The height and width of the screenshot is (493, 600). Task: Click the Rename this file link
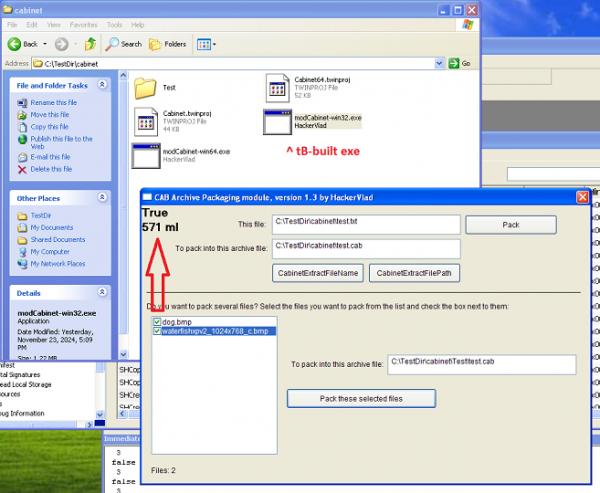tap(54, 103)
